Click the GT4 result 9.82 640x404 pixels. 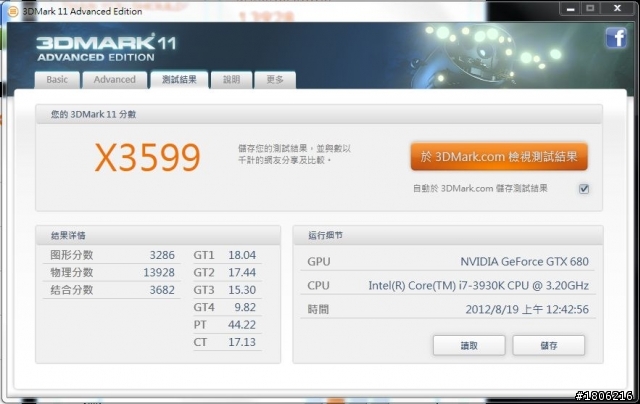pos(245,307)
